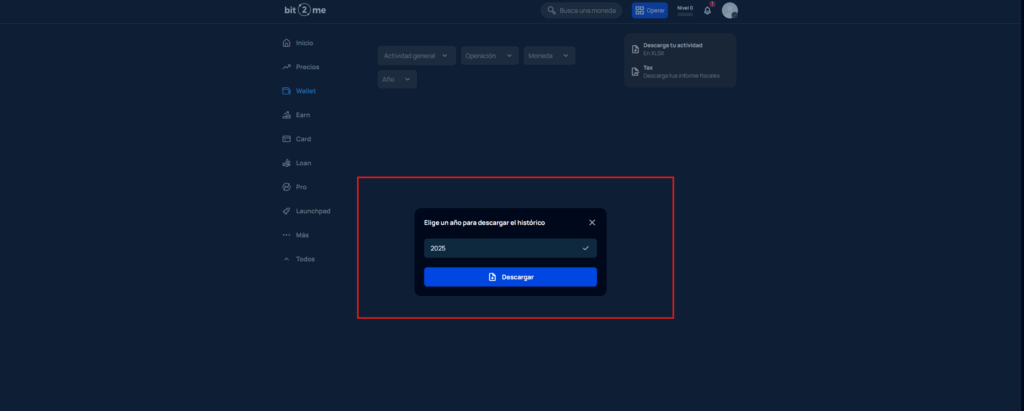Expand the Operación filter dropdown
Screen dimensions: 1024x411
click(490, 56)
